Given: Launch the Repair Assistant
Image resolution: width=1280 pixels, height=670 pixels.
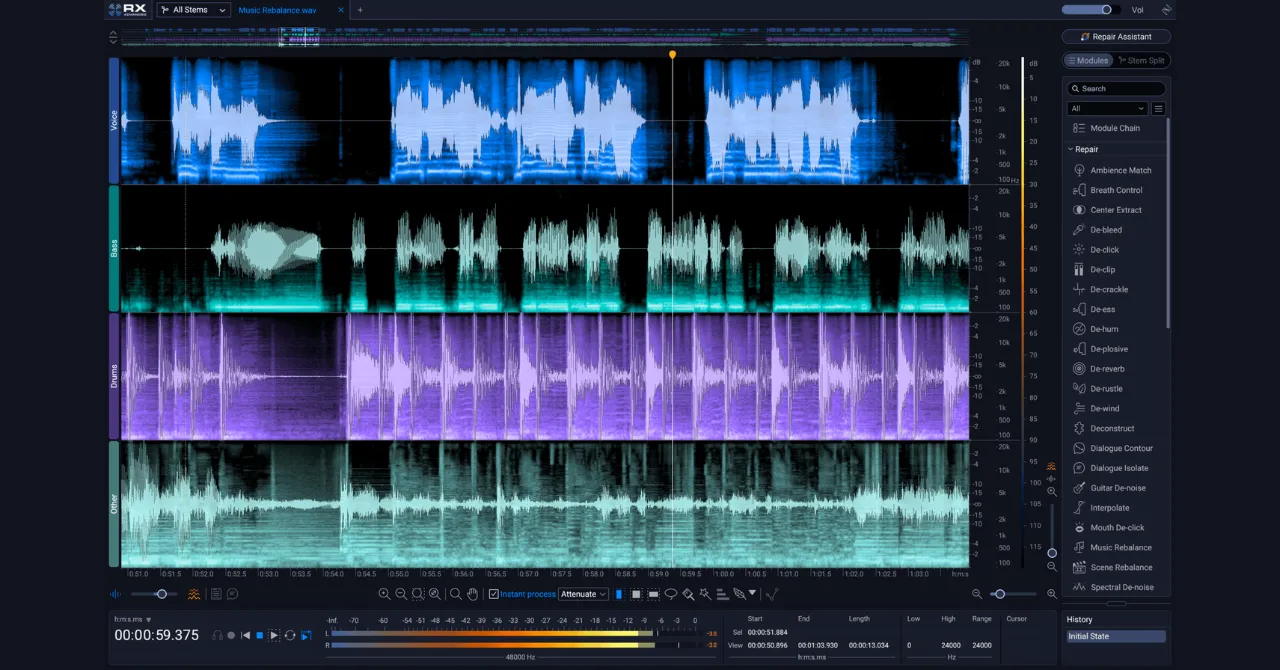Looking at the screenshot, I should (1116, 37).
